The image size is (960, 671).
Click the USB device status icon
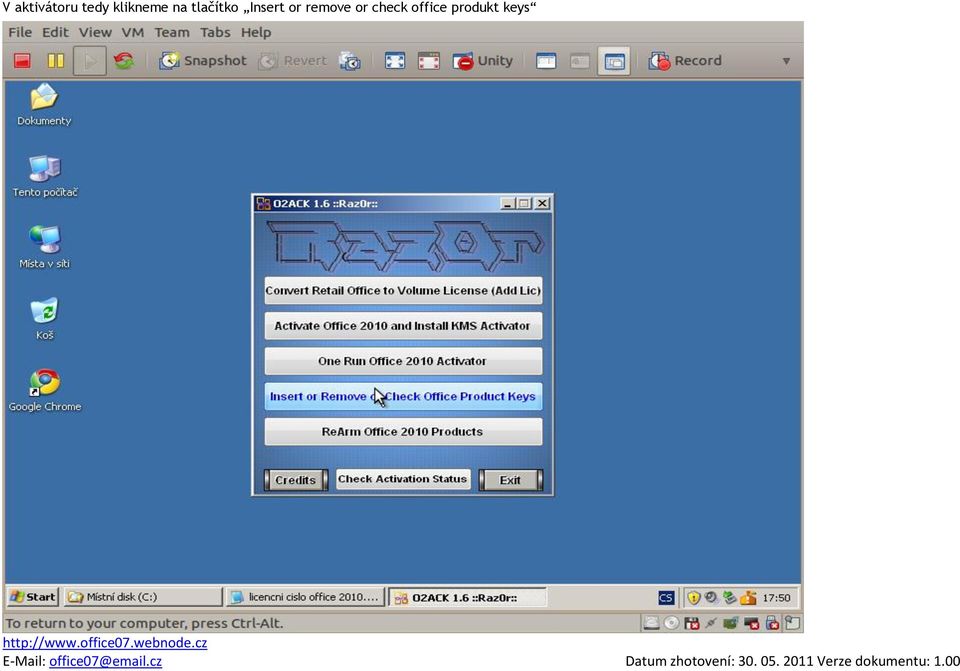click(773, 623)
